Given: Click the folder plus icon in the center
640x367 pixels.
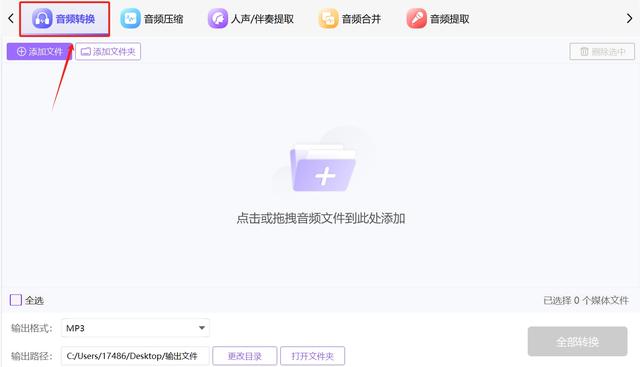Looking at the screenshot, I should point(322,168).
